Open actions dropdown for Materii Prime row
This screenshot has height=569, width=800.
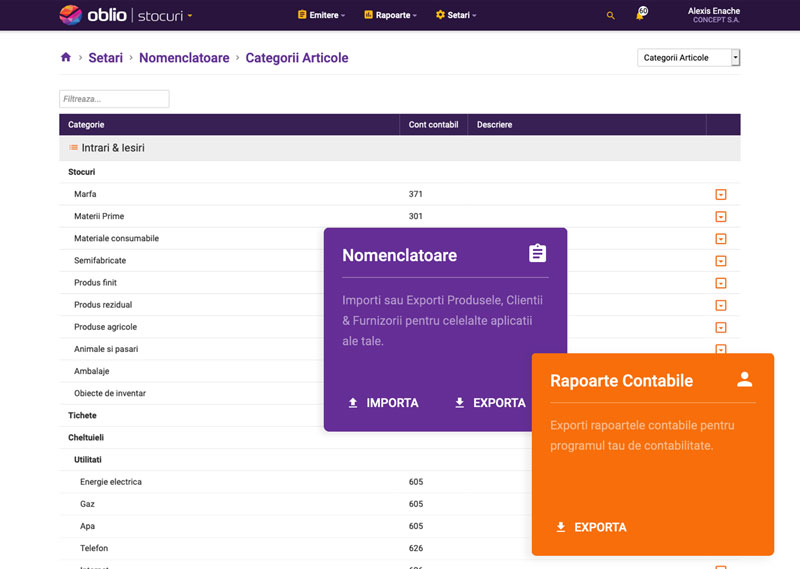(x=720, y=216)
